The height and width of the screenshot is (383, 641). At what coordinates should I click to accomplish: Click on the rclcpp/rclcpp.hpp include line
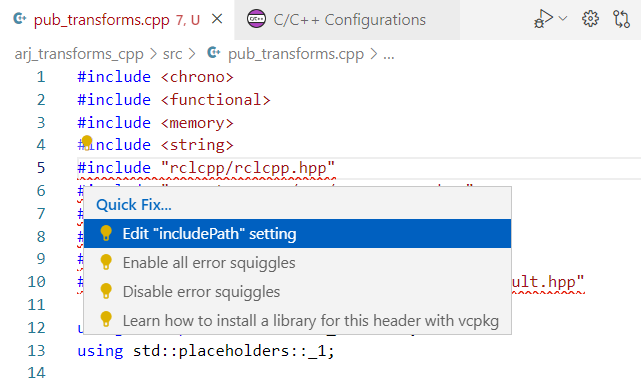tap(206, 168)
